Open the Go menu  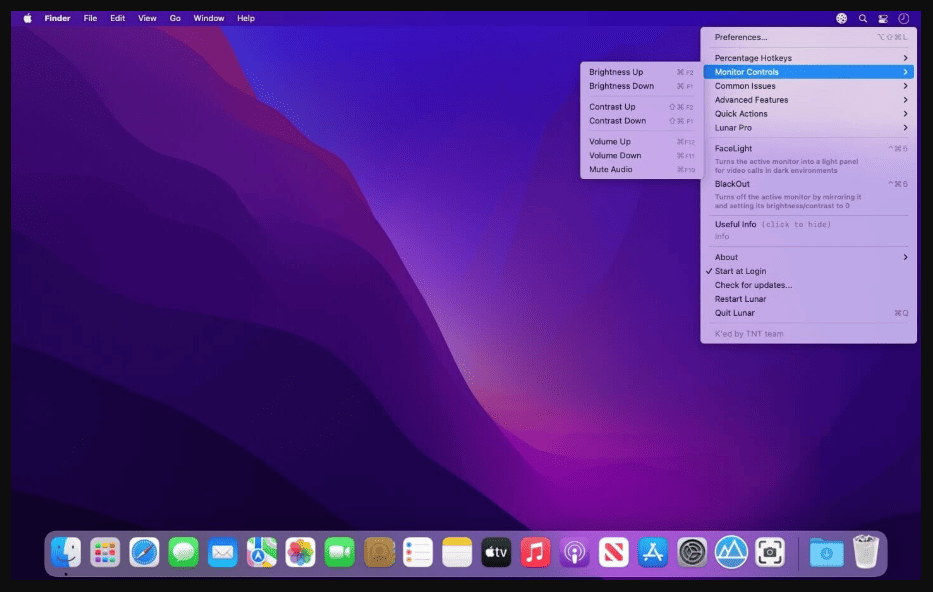(175, 18)
